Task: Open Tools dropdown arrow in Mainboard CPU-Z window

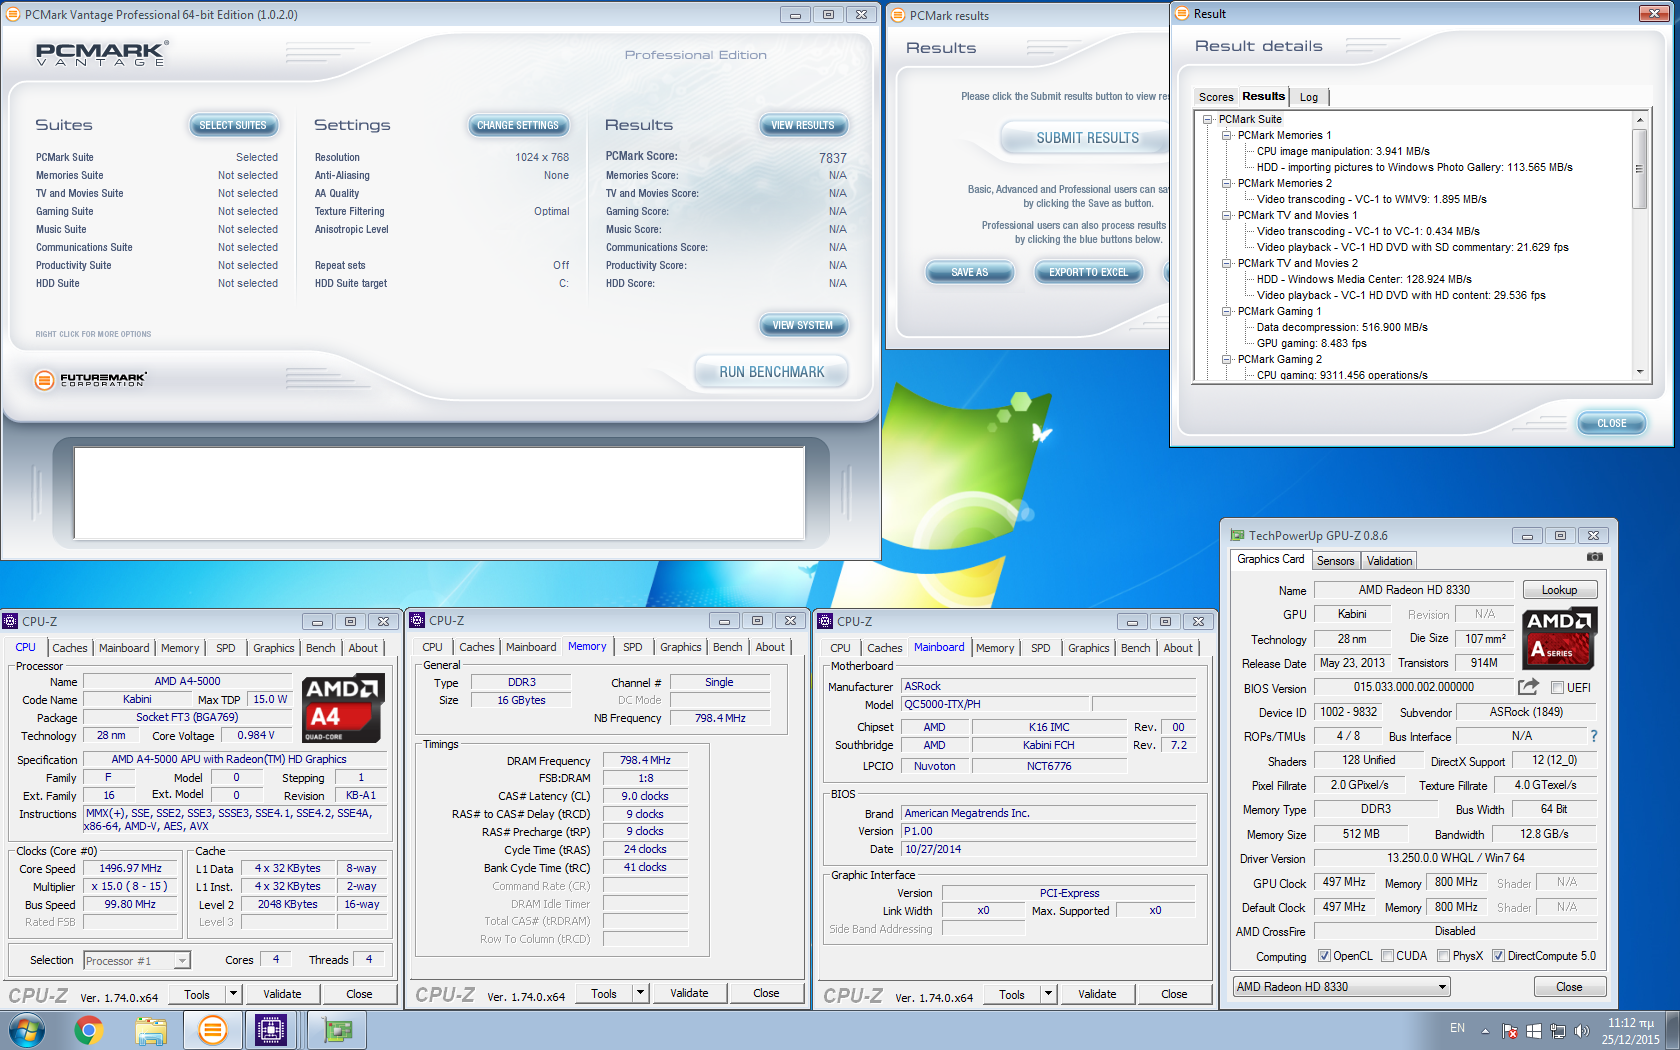Action: [x=1048, y=994]
